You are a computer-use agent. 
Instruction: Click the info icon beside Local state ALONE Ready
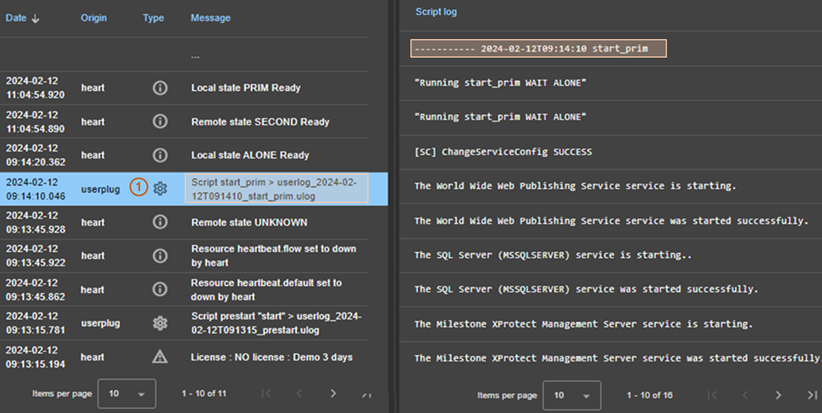point(159,155)
